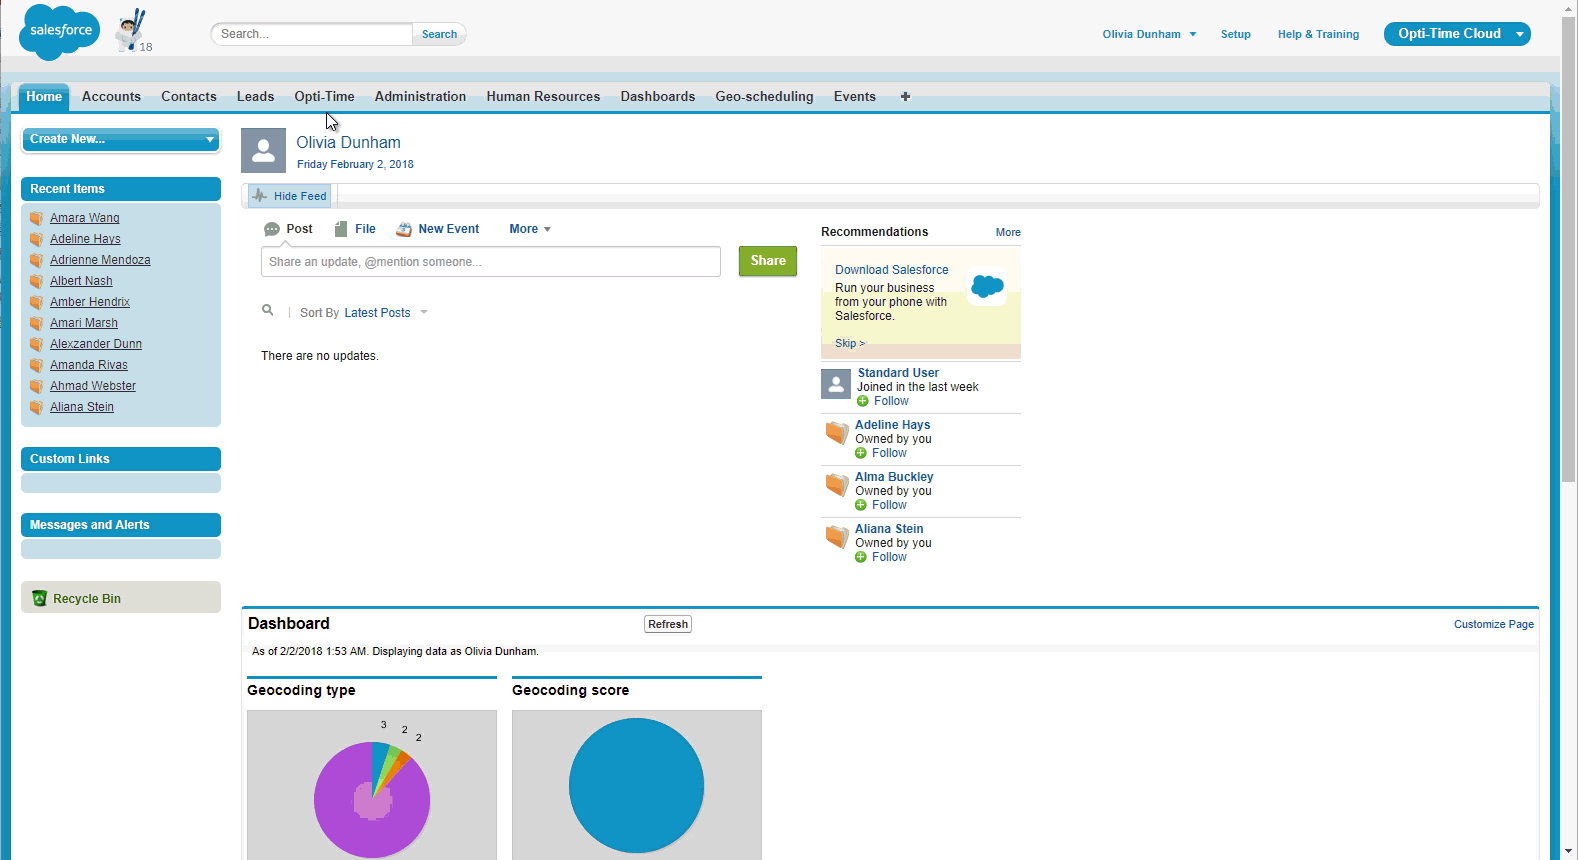The image size is (1580, 860).
Task: Click the Salesforce cloud logo
Action: tap(59, 31)
